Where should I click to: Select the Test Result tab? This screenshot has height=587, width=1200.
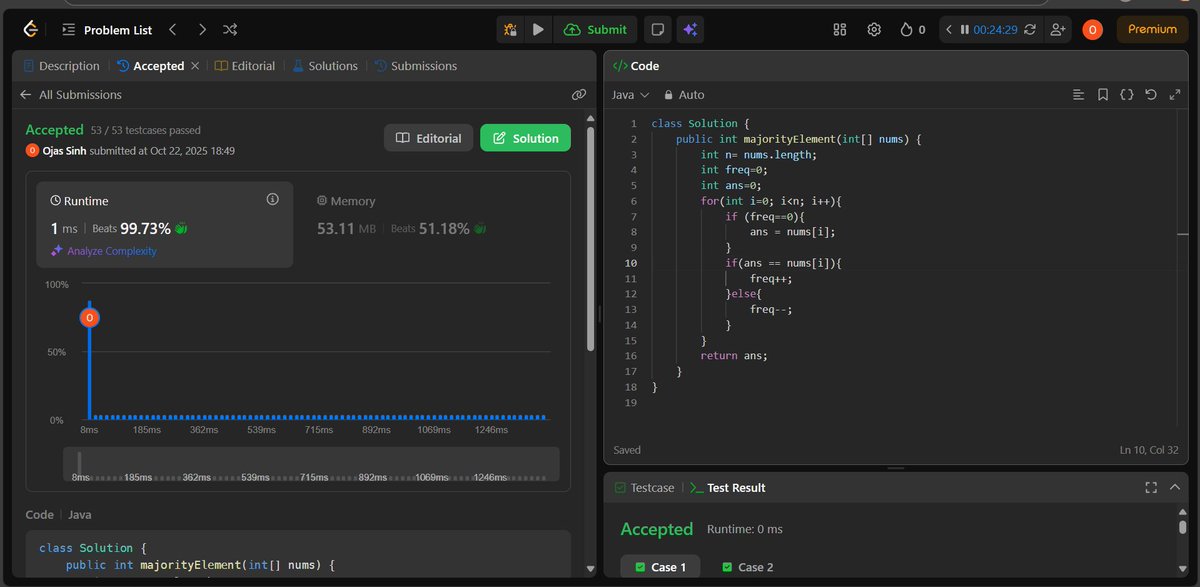(728, 488)
